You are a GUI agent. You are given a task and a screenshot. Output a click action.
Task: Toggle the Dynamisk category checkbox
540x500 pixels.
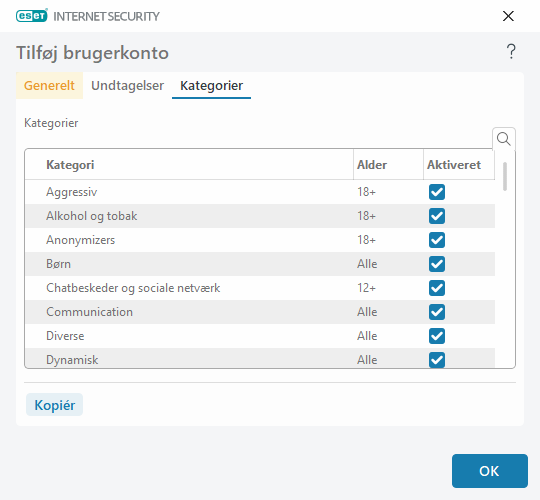coord(437,360)
